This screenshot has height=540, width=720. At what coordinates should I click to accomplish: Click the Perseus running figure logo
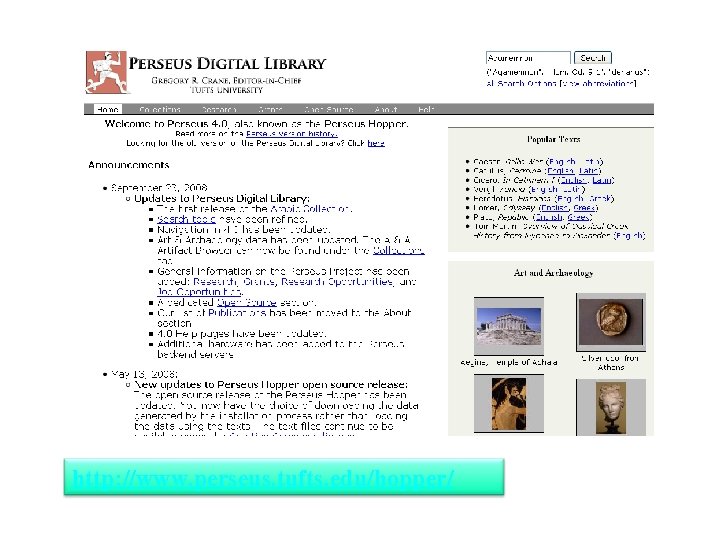[106, 73]
